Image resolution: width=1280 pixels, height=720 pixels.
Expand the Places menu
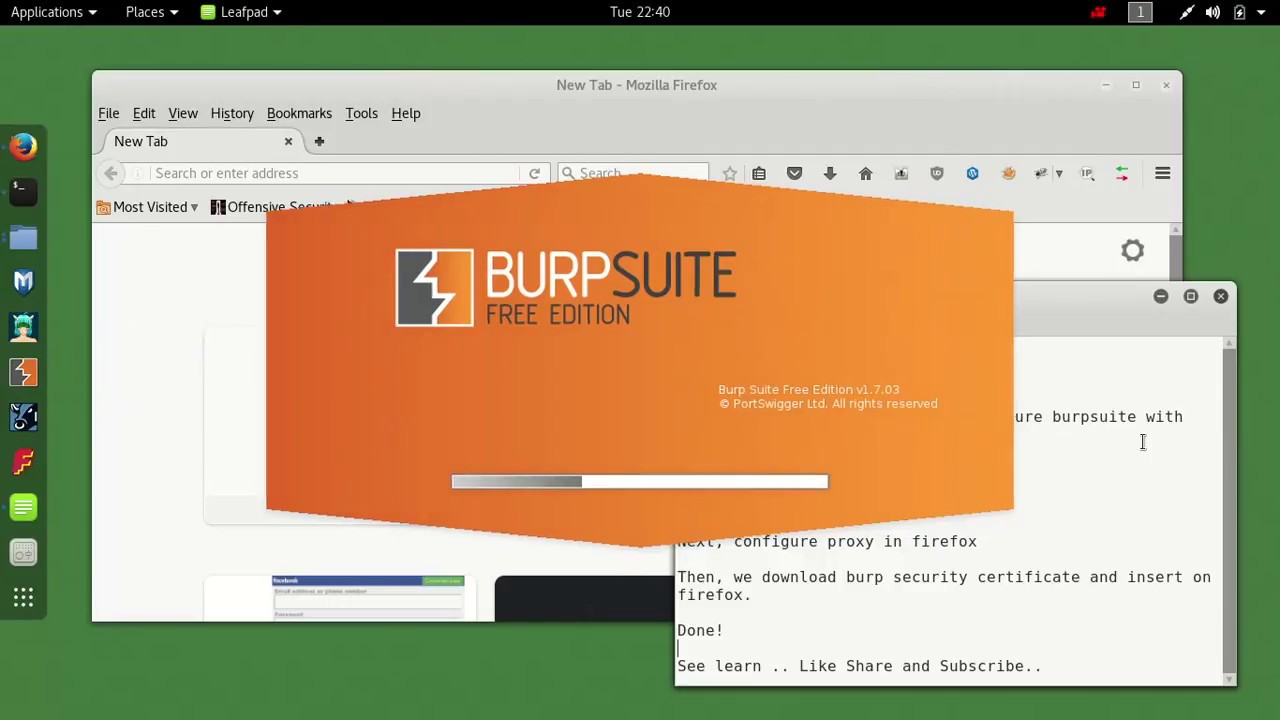click(x=152, y=12)
